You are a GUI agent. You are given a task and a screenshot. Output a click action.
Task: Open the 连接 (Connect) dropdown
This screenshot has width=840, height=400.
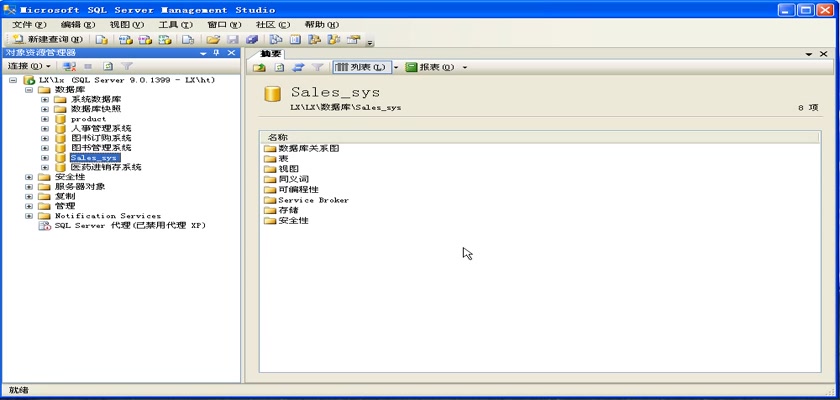[x=29, y=66]
